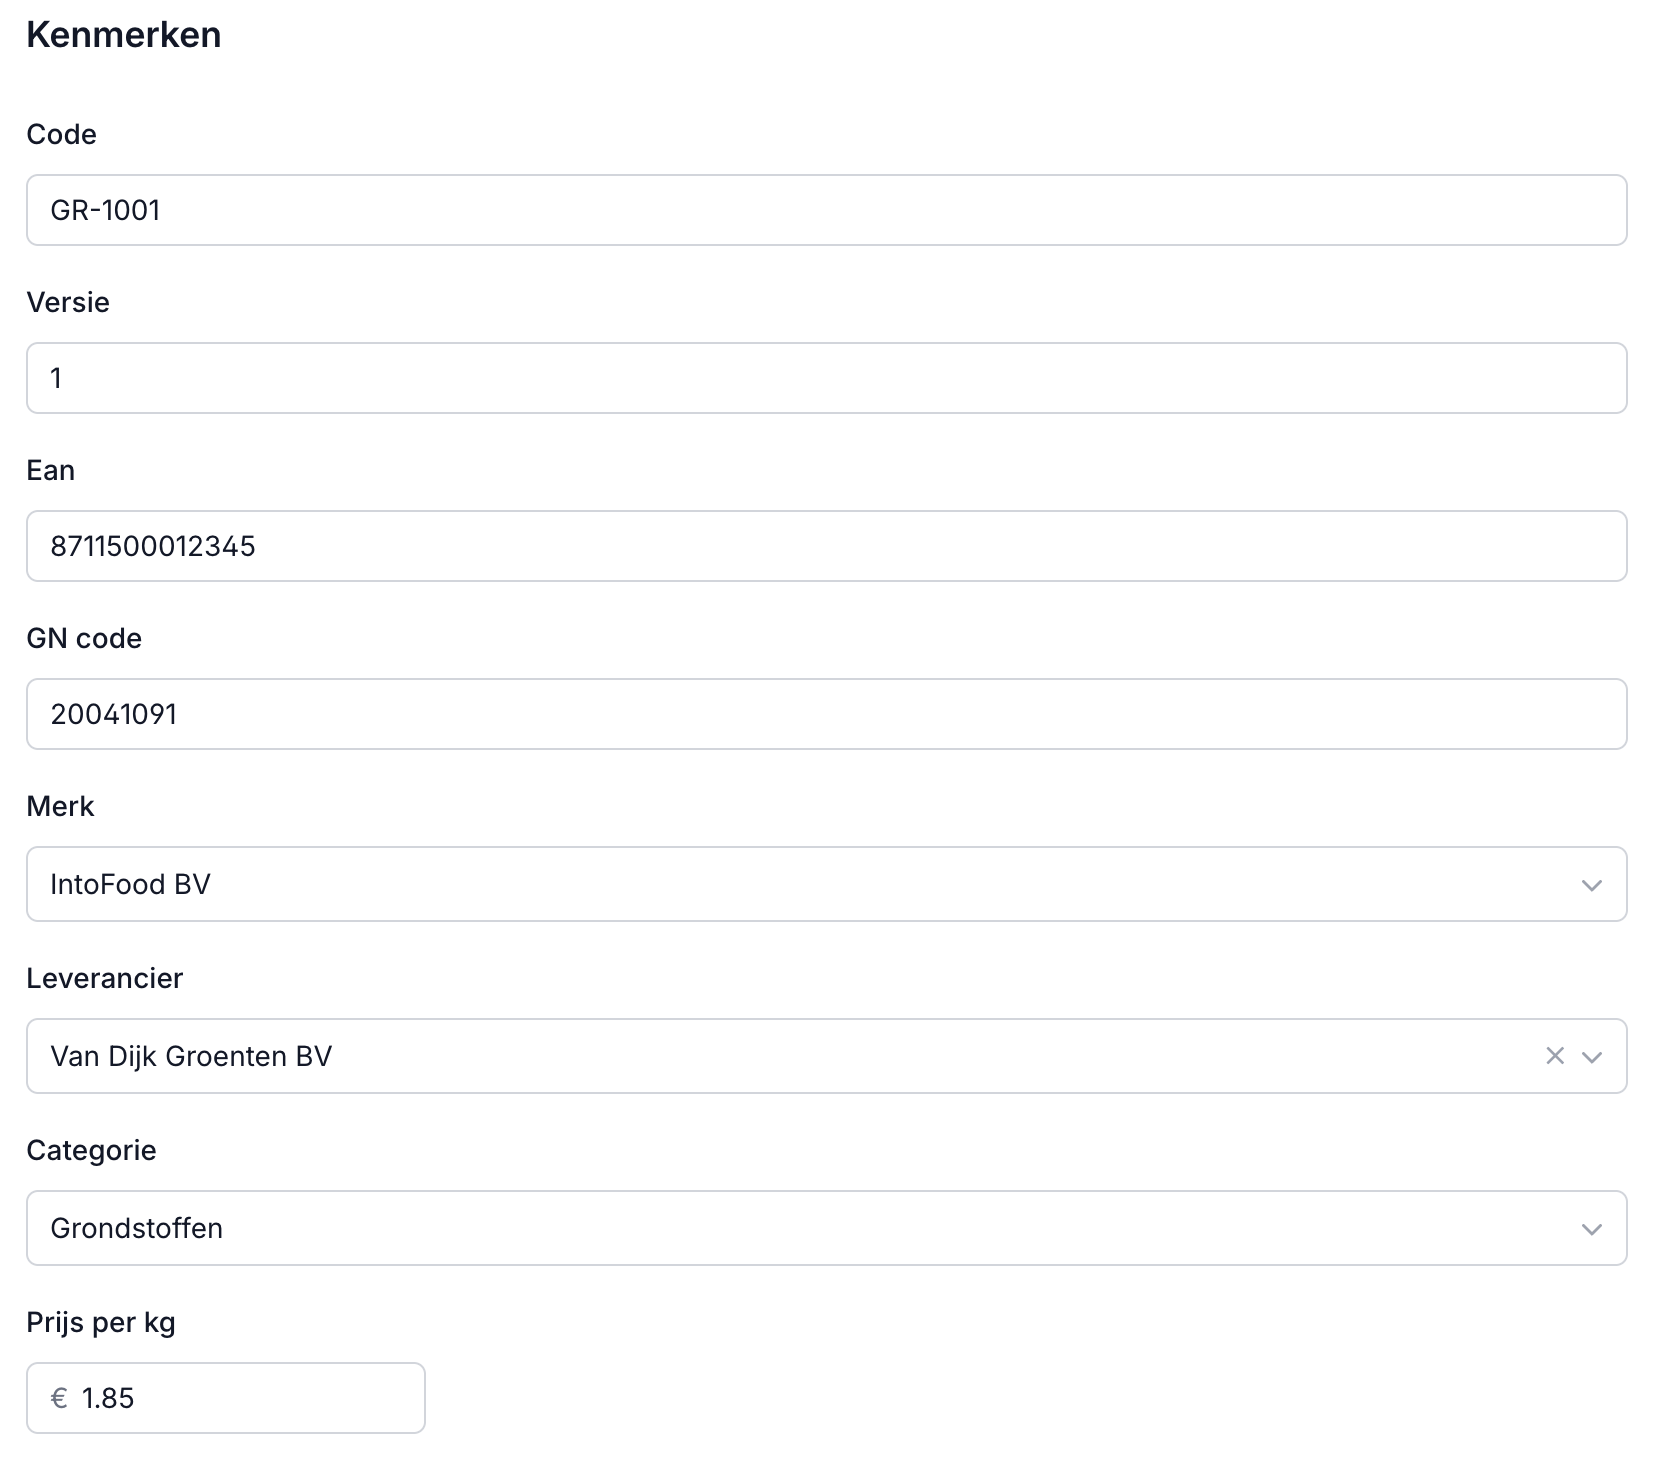
Task: Focus the Code field containing GR-1001
Action: click(826, 210)
